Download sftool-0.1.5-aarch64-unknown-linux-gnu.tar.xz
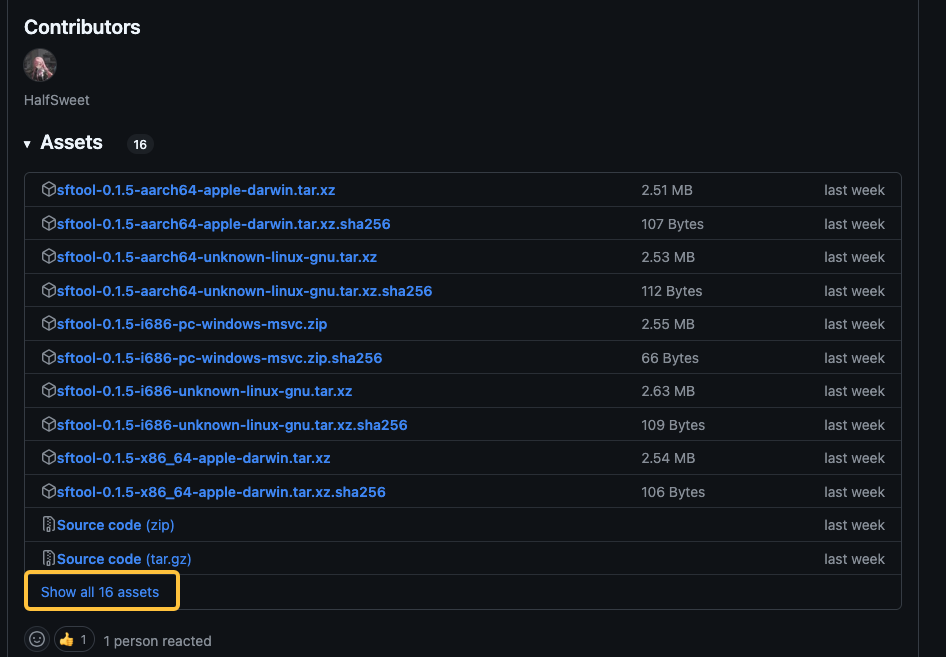946x657 pixels. (217, 257)
